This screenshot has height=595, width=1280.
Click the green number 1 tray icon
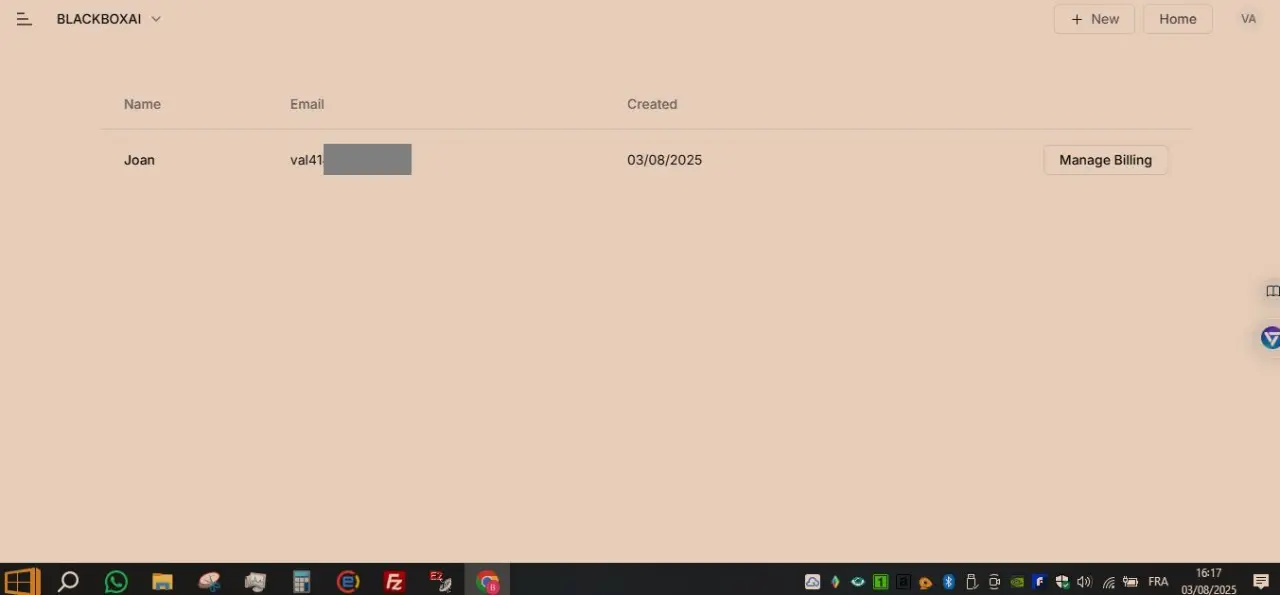881,581
